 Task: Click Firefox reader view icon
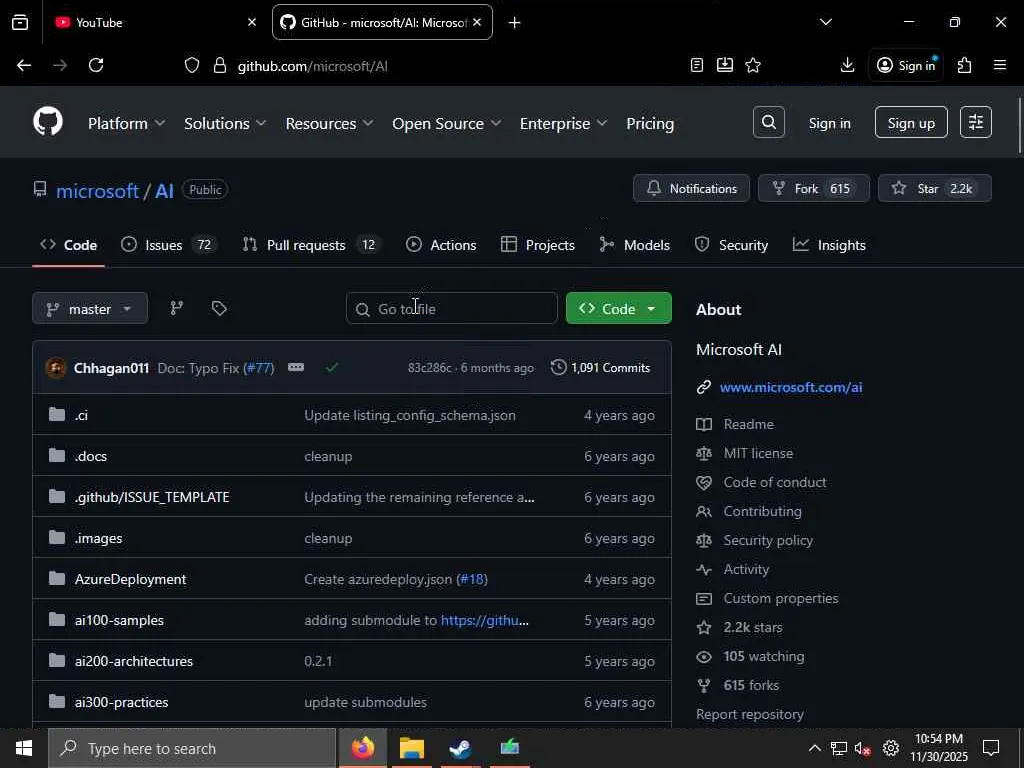tap(697, 65)
